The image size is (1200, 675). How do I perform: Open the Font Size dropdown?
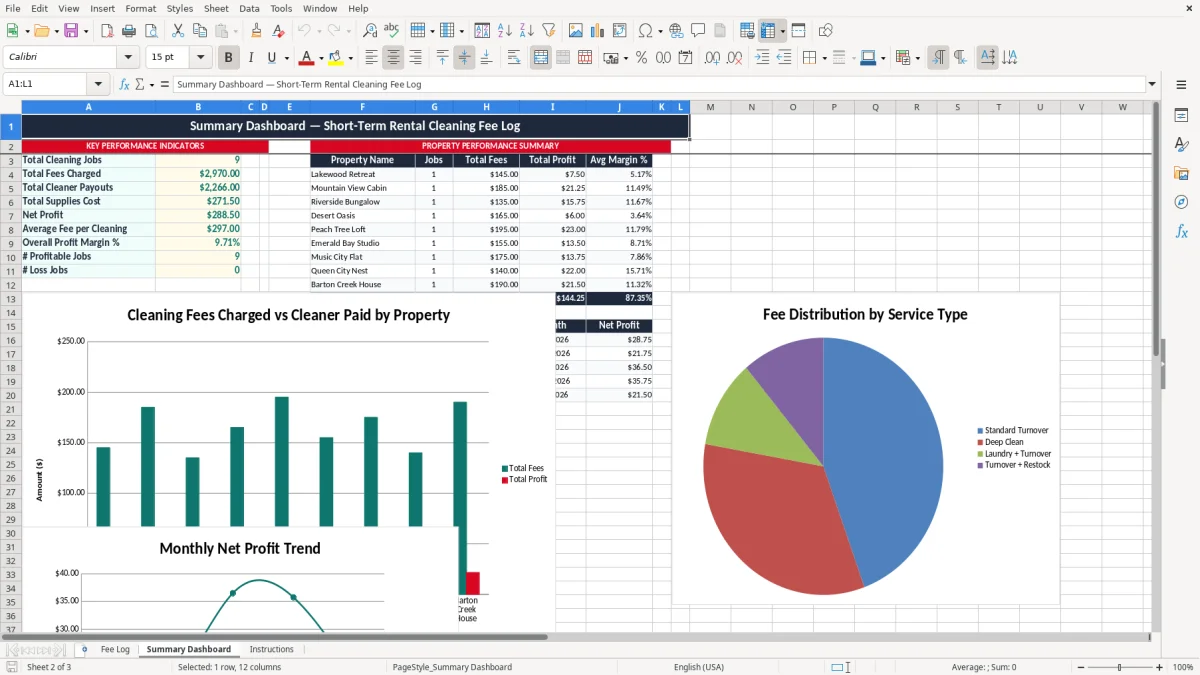pos(200,58)
